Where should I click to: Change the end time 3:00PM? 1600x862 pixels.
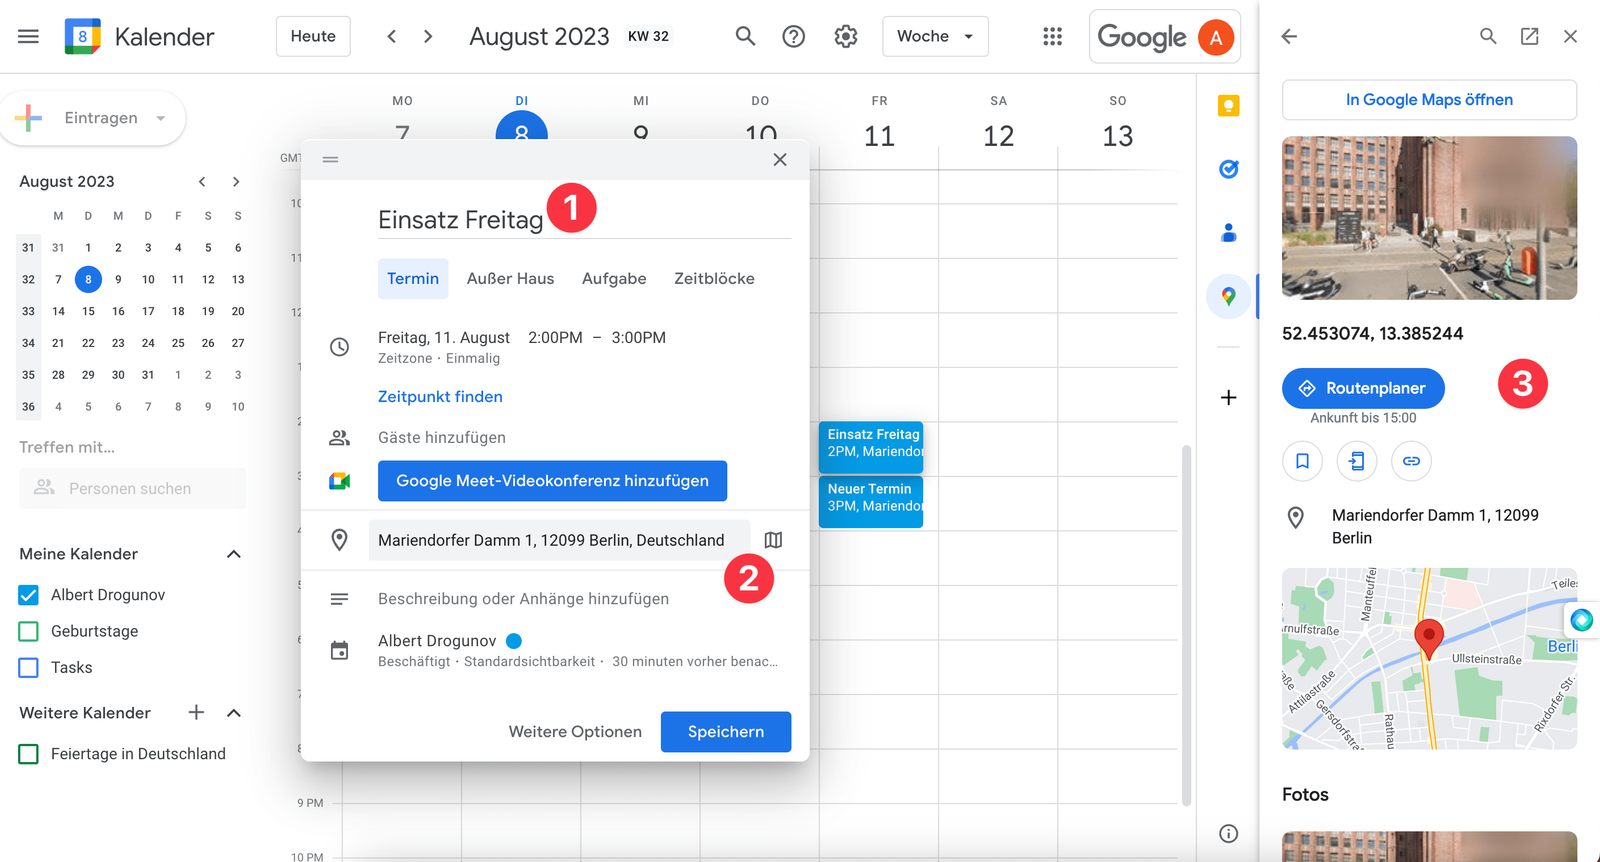(x=638, y=338)
